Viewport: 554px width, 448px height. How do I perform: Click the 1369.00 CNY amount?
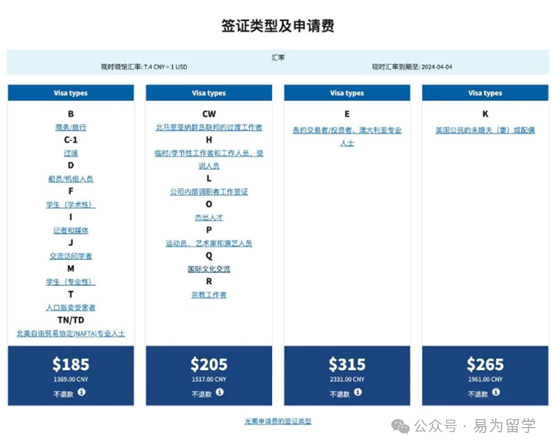coord(71,379)
